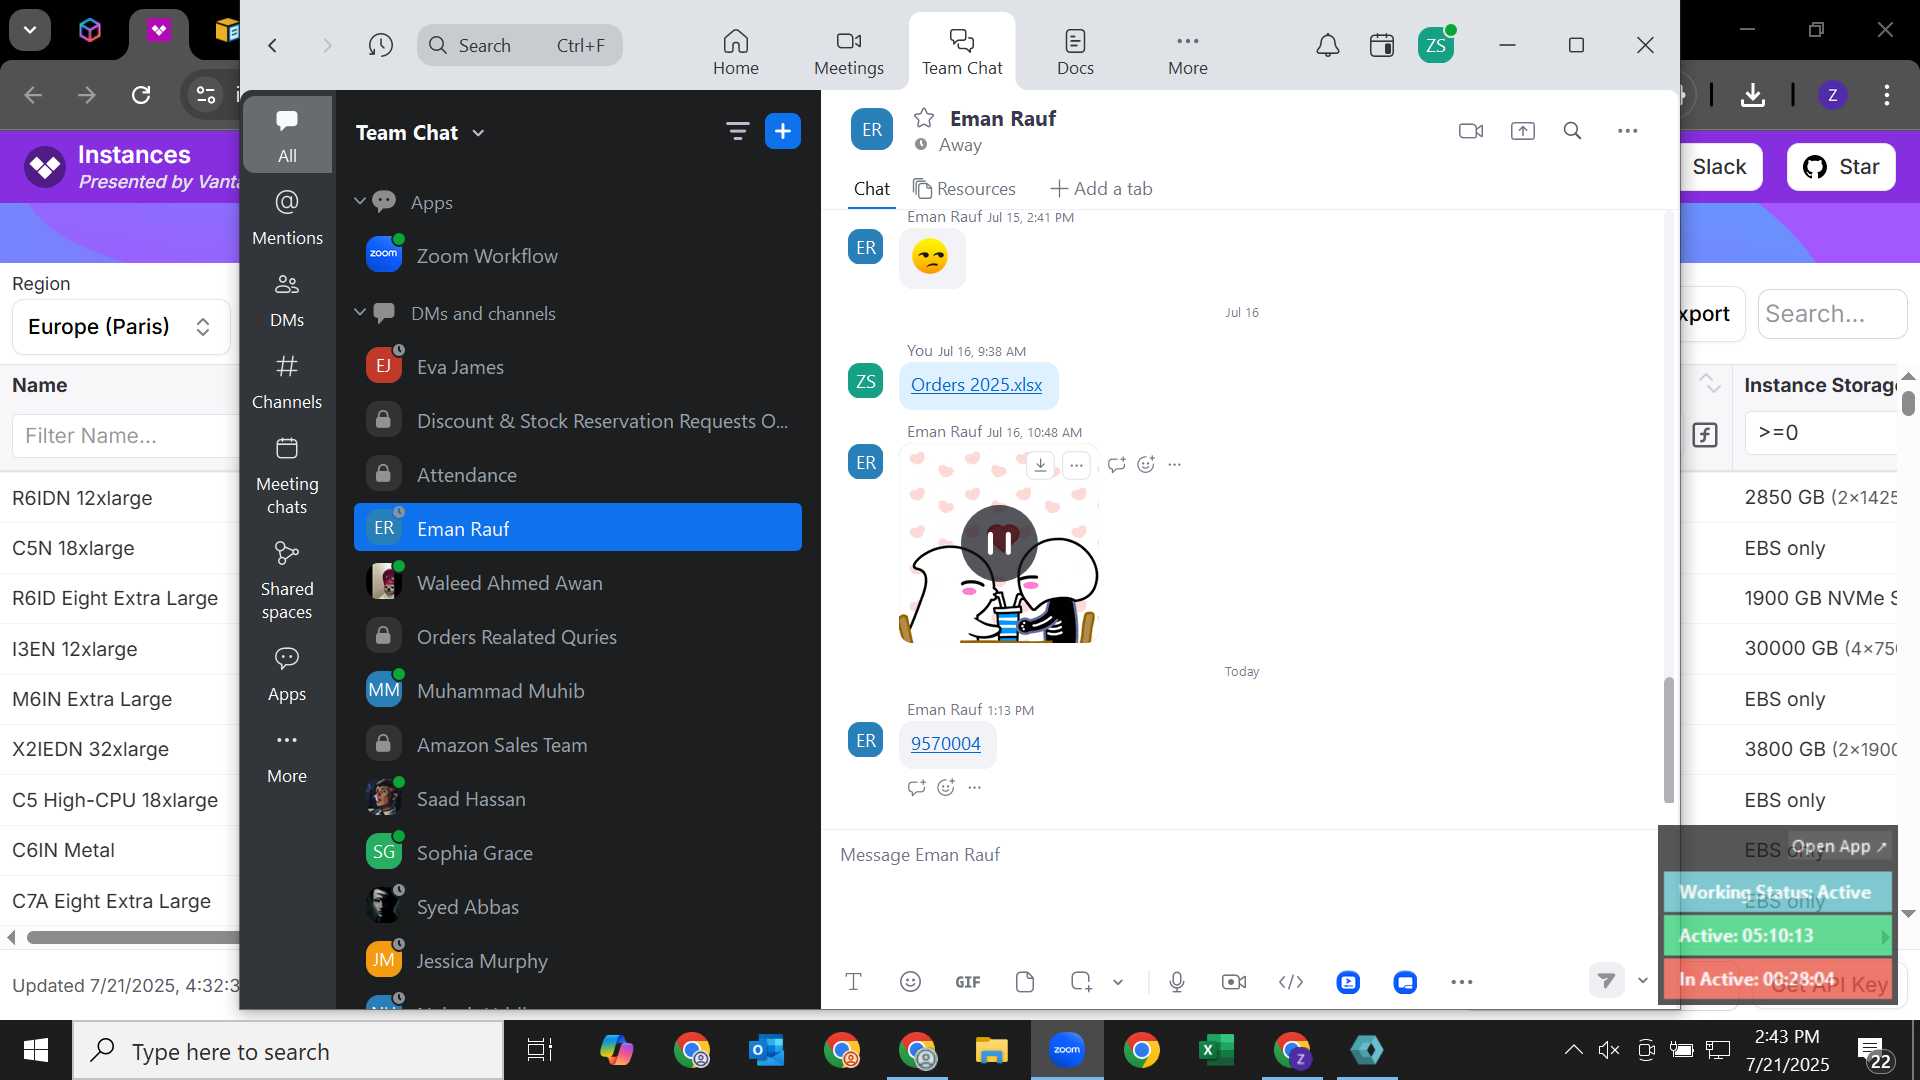Image resolution: width=1920 pixels, height=1080 pixels.
Task: Click Add a tab in chat
Action: 1101,189
